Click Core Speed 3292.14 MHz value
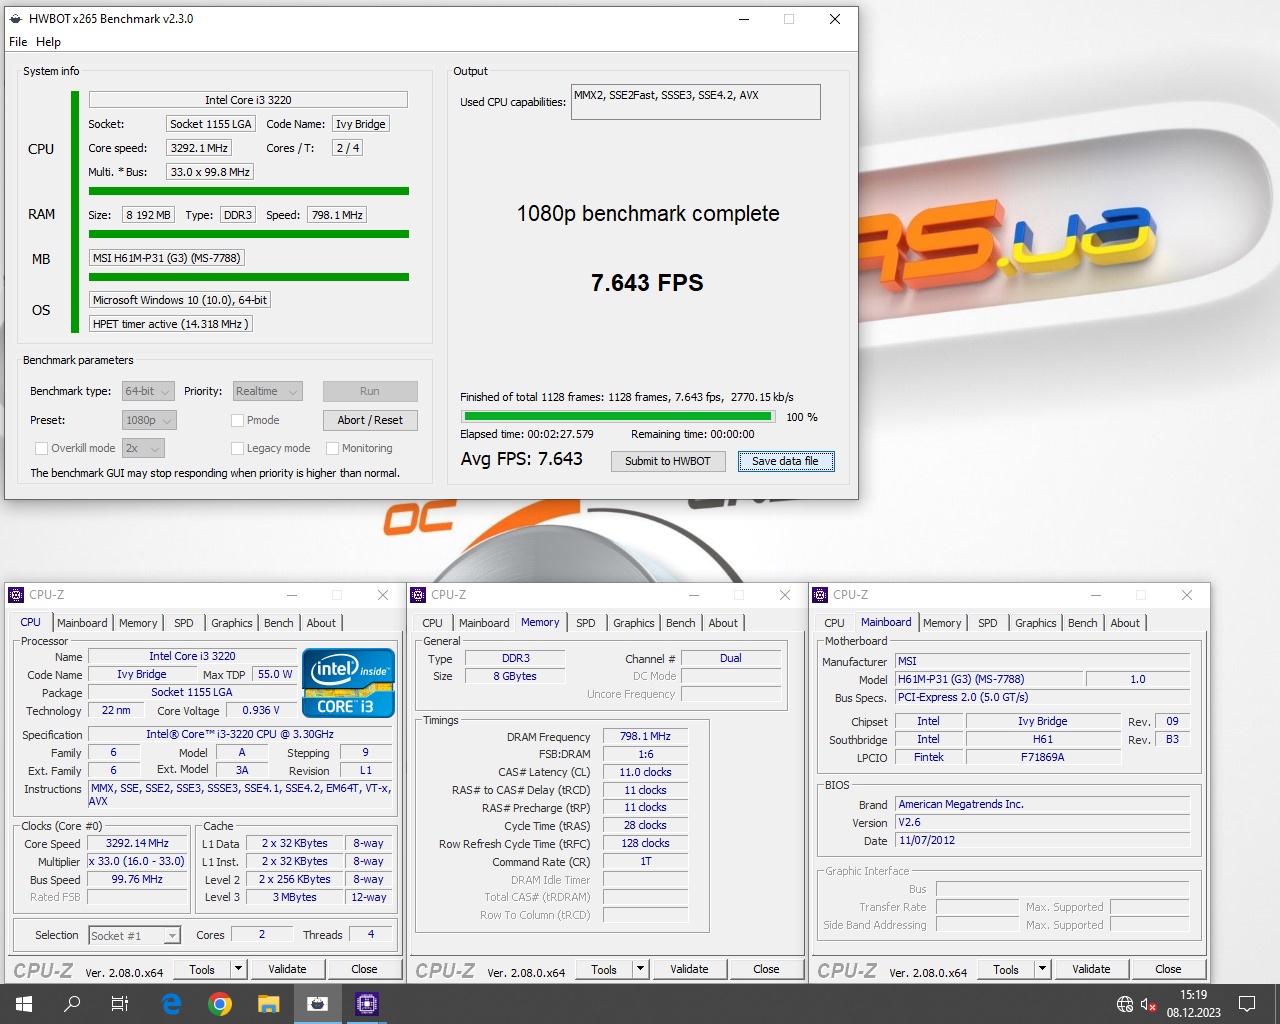Viewport: 1280px width, 1024px height. 137,844
